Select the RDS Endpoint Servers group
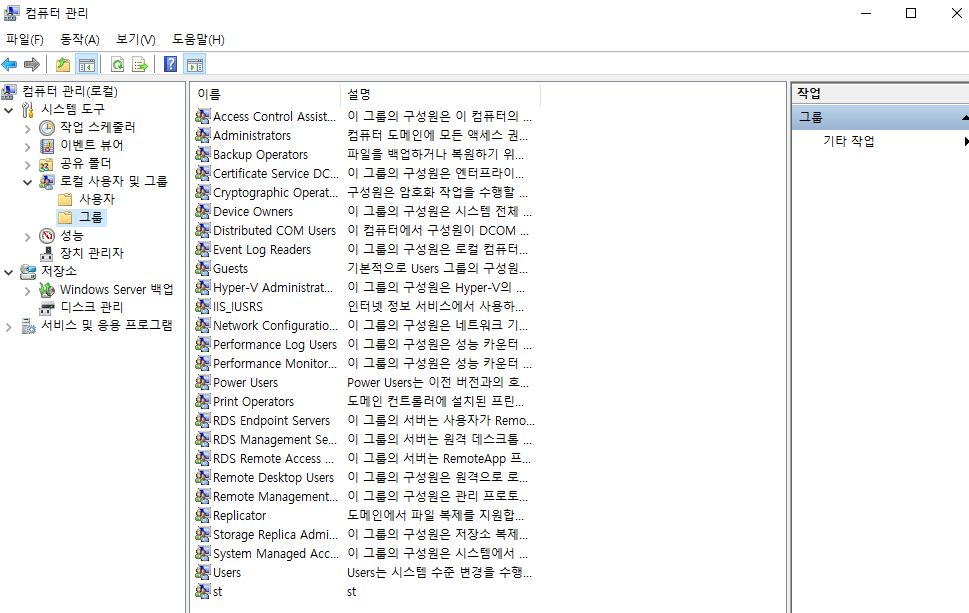The height and width of the screenshot is (613, 969). point(271,420)
